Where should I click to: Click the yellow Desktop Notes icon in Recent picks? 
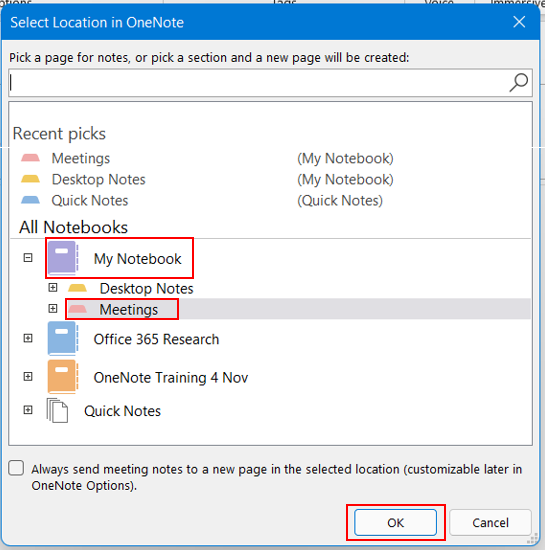pos(31,179)
